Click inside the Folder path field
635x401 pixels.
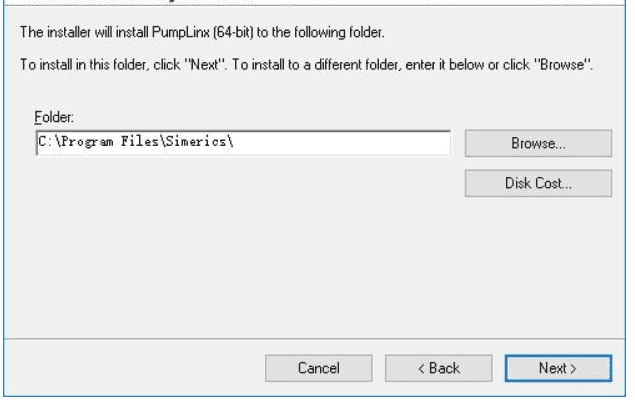[243, 143]
